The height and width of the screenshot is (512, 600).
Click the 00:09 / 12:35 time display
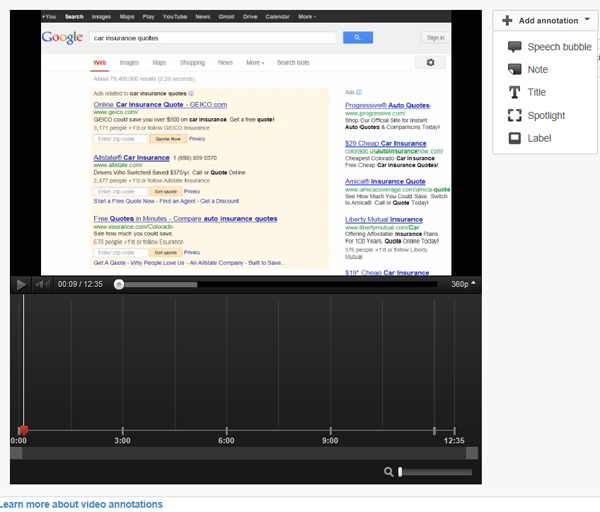(80, 284)
